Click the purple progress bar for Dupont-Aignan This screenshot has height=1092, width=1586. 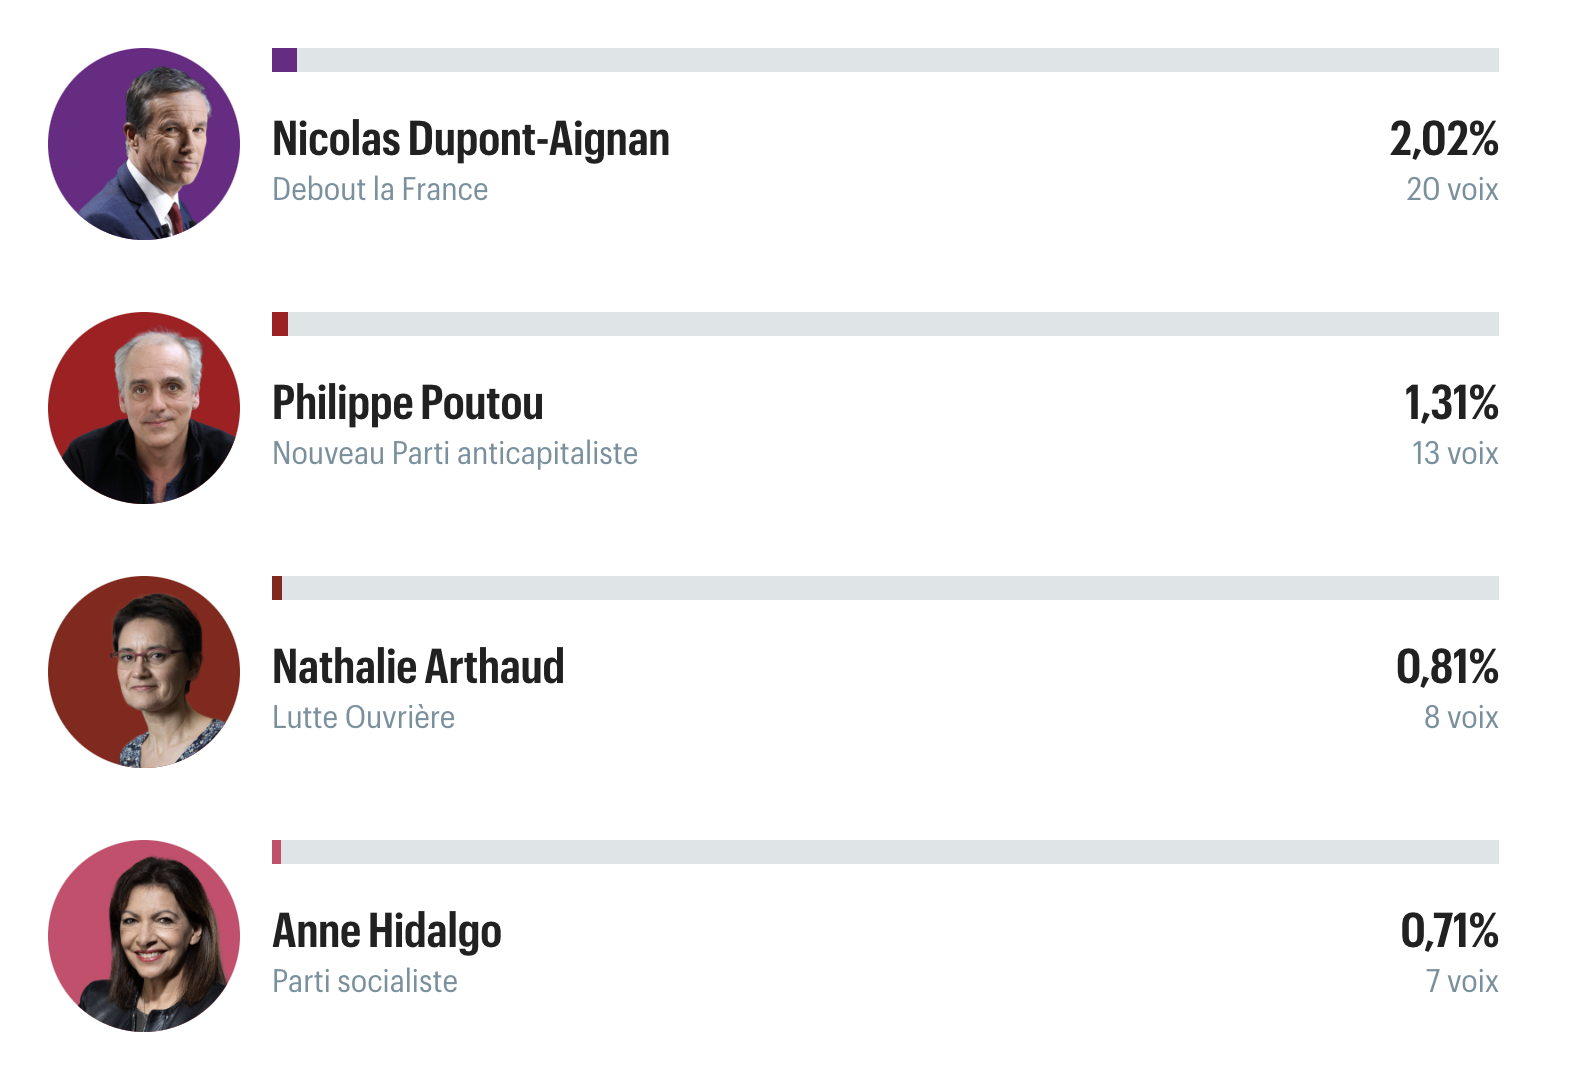(885, 60)
